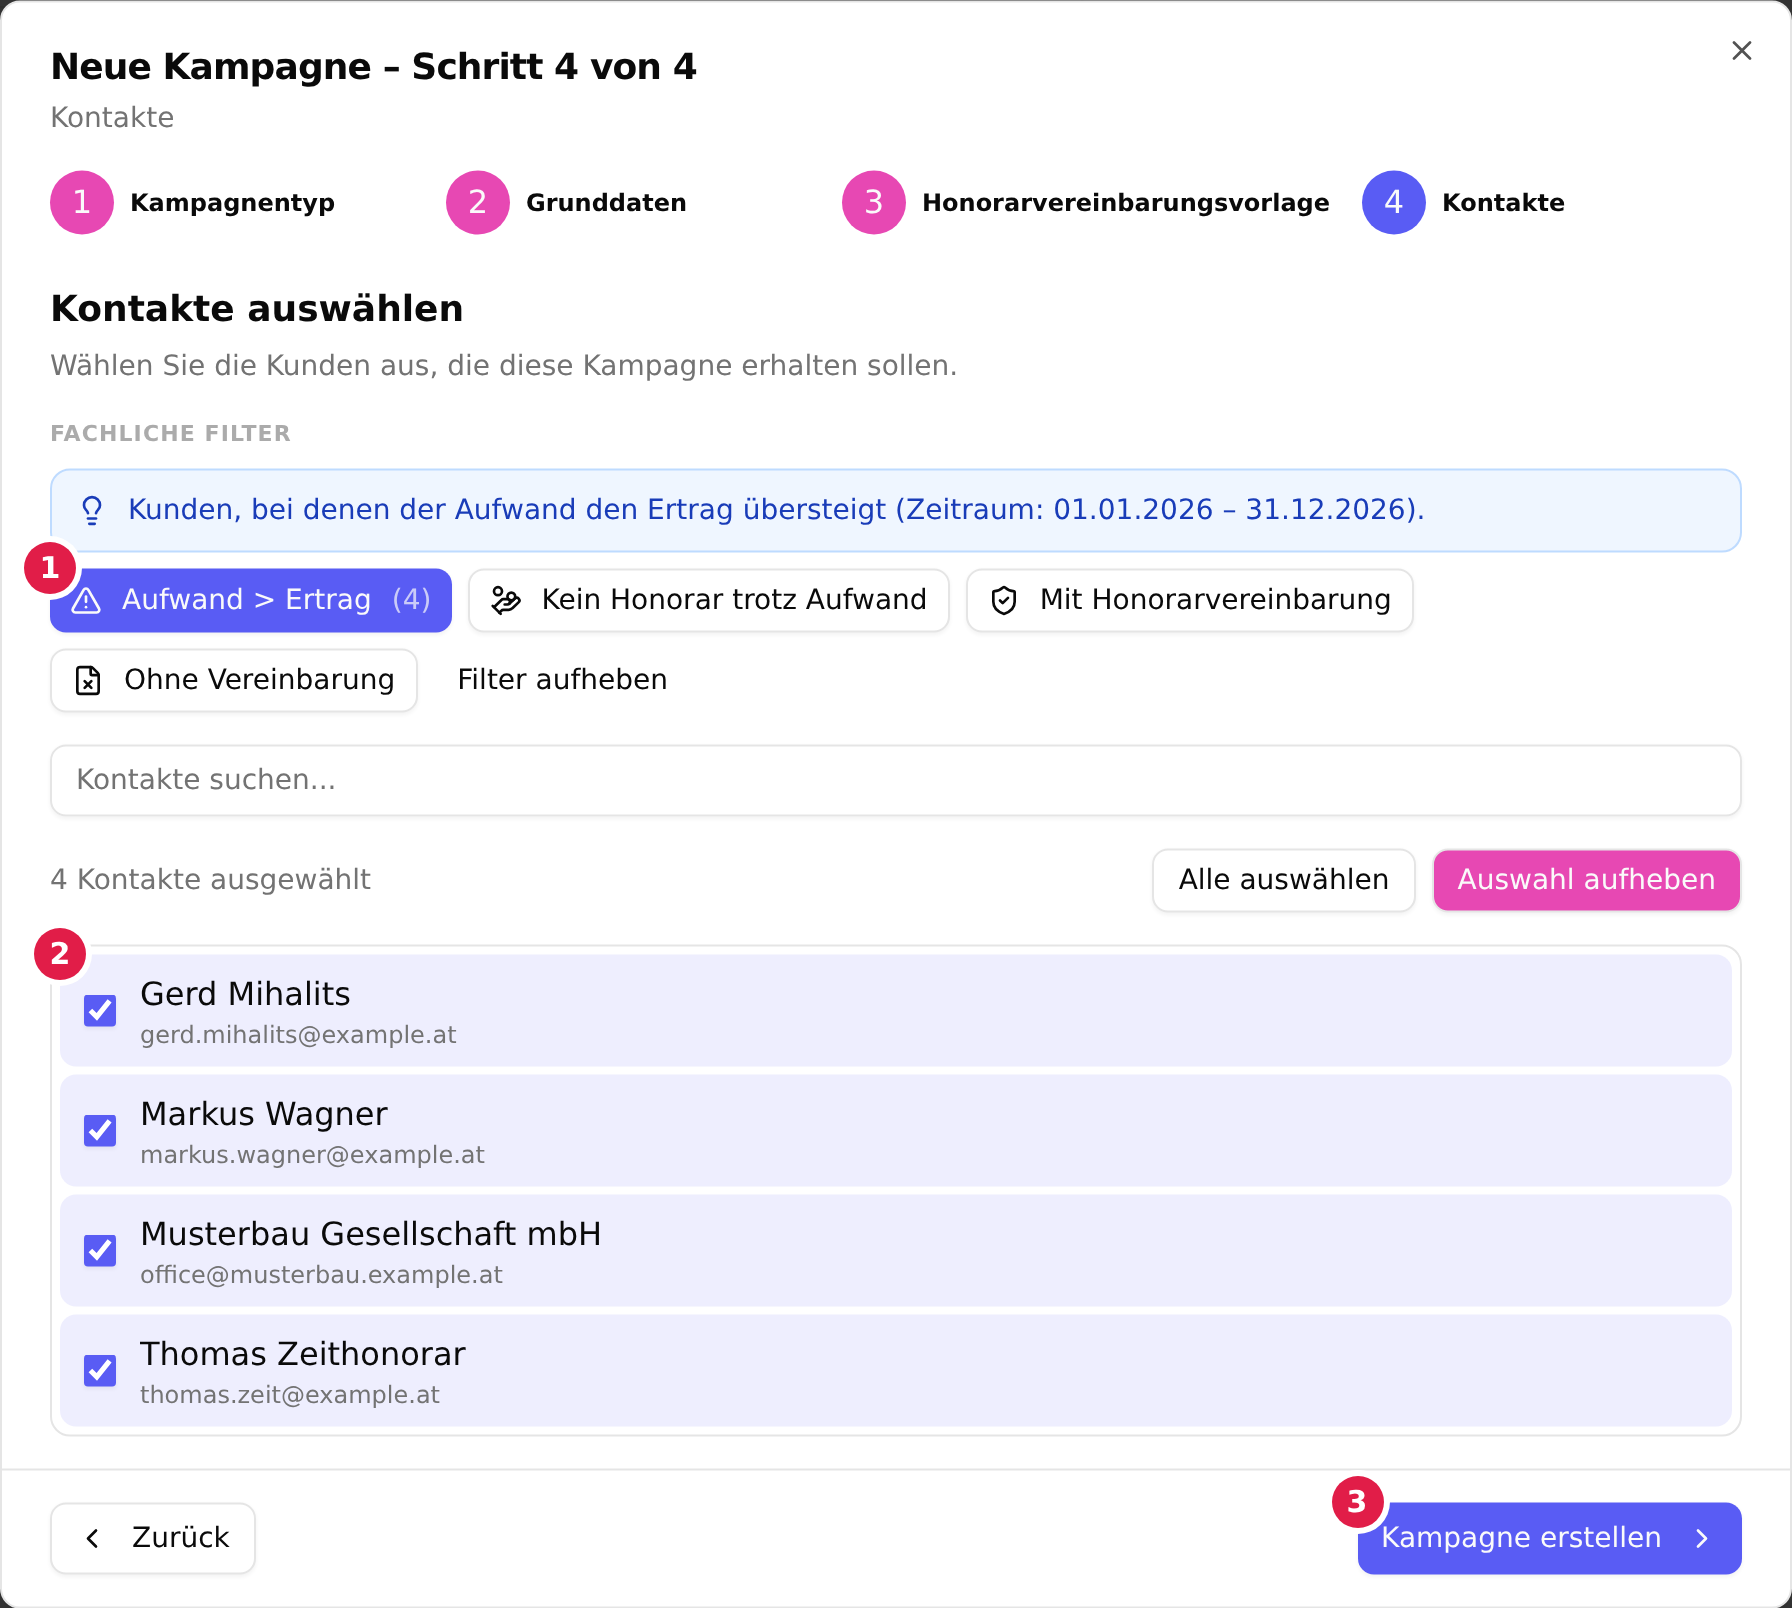Focus the Kontakte suchen search field

coord(896,780)
